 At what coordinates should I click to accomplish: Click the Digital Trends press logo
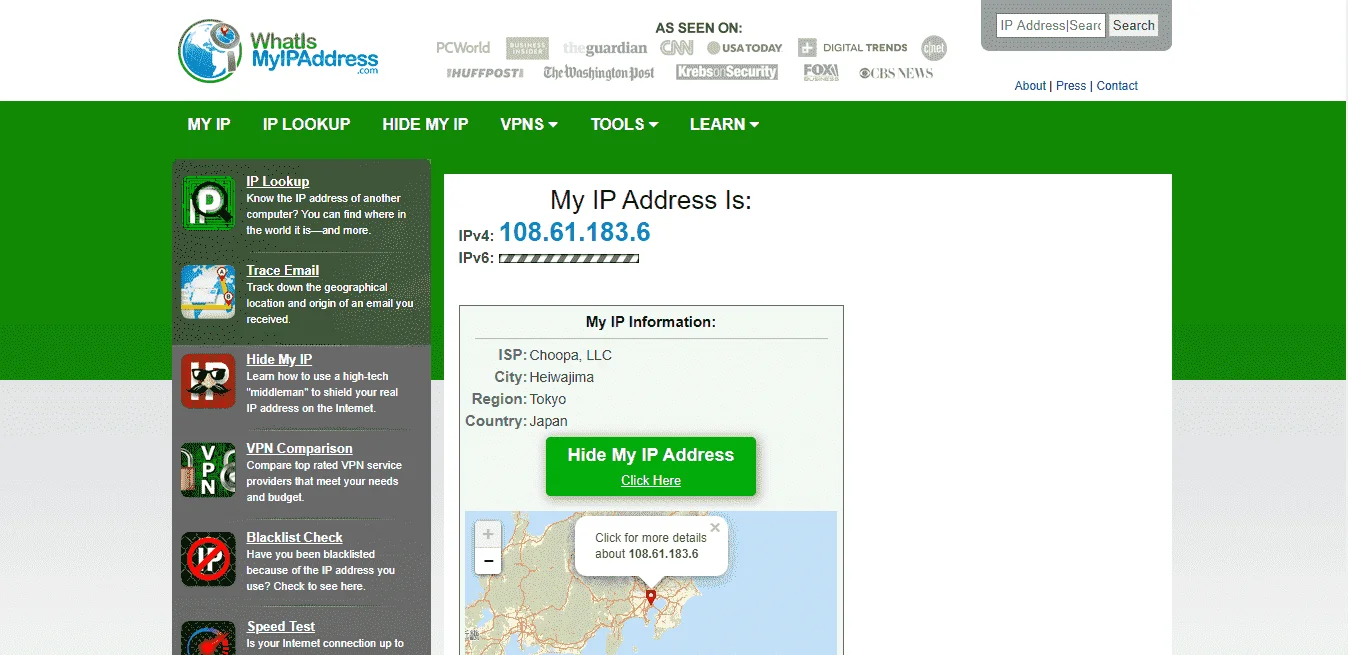[853, 47]
